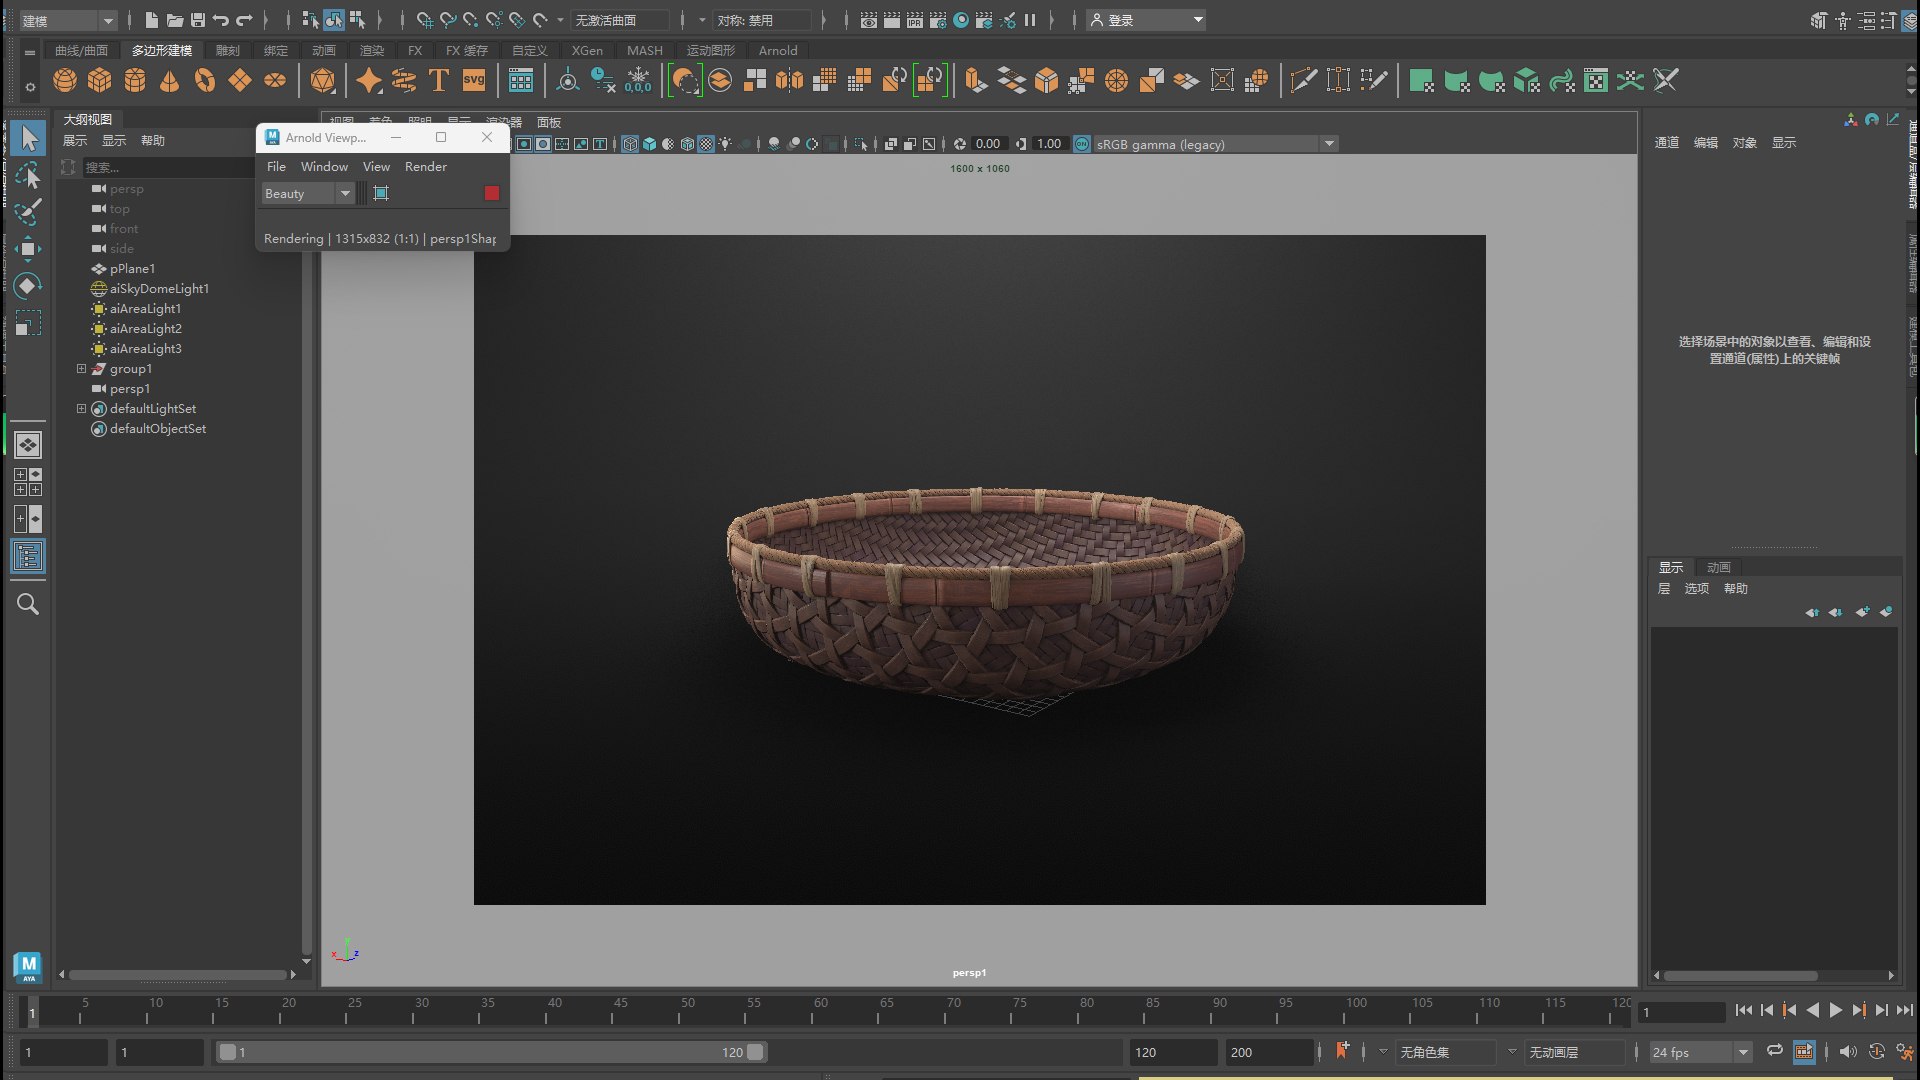1920x1080 pixels.
Task: Create a polygon cube from the shelf
Action: pyautogui.click(x=100, y=81)
